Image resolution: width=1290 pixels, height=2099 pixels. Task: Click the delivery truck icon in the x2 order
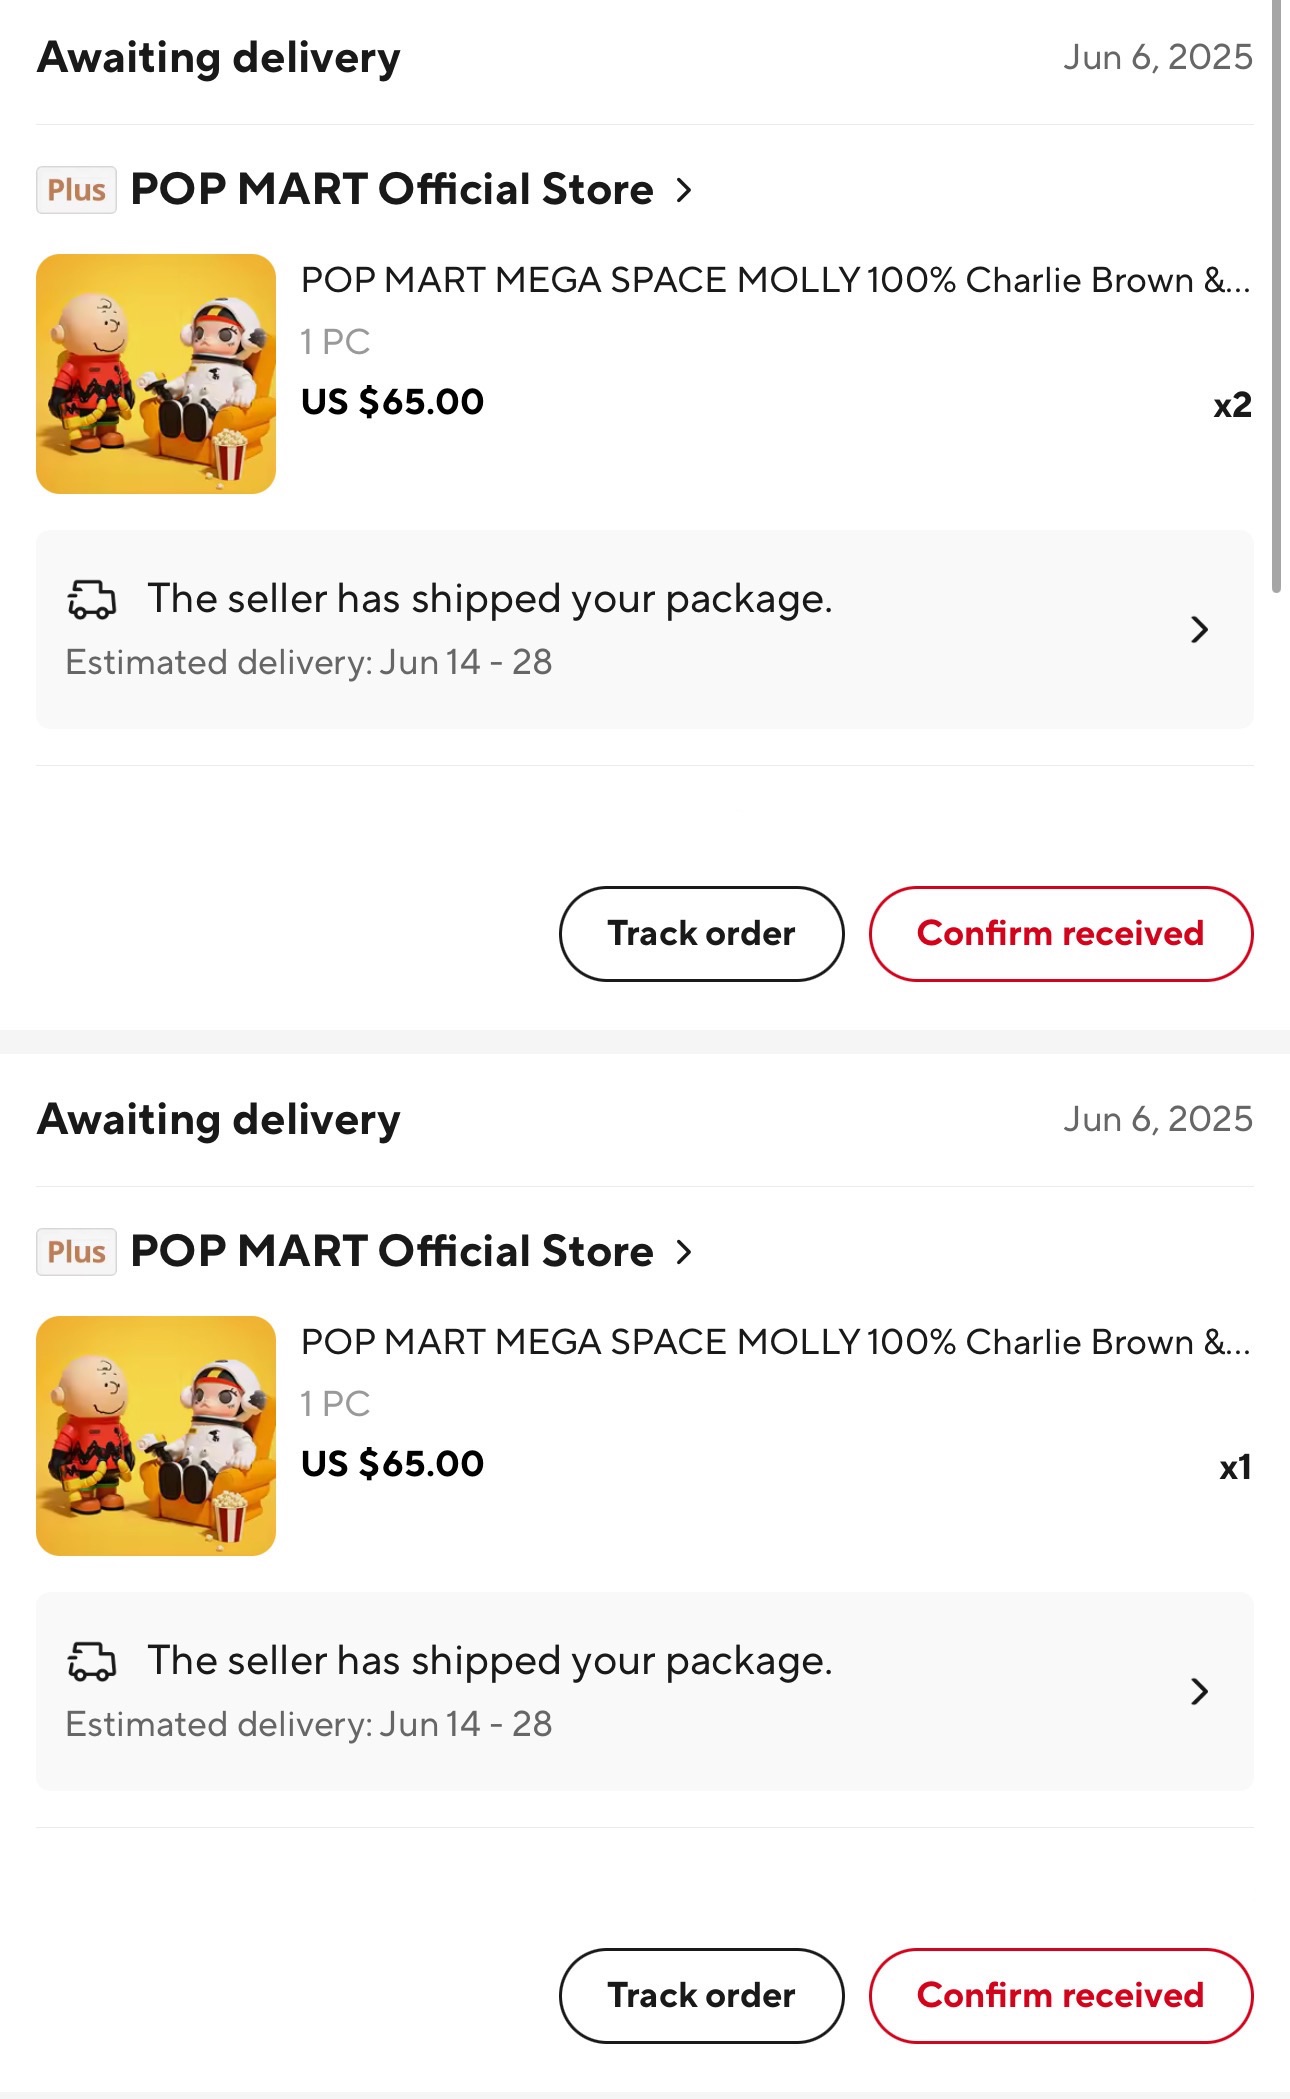tap(92, 600)
